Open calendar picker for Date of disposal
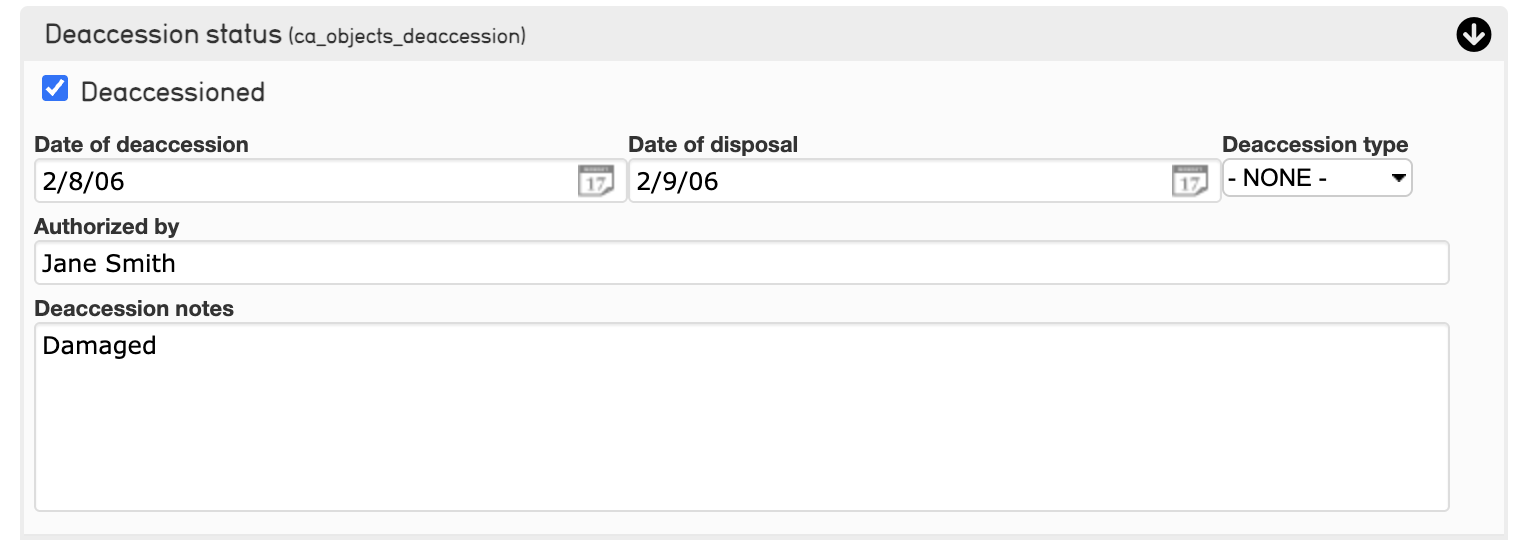 (1190, 181)
